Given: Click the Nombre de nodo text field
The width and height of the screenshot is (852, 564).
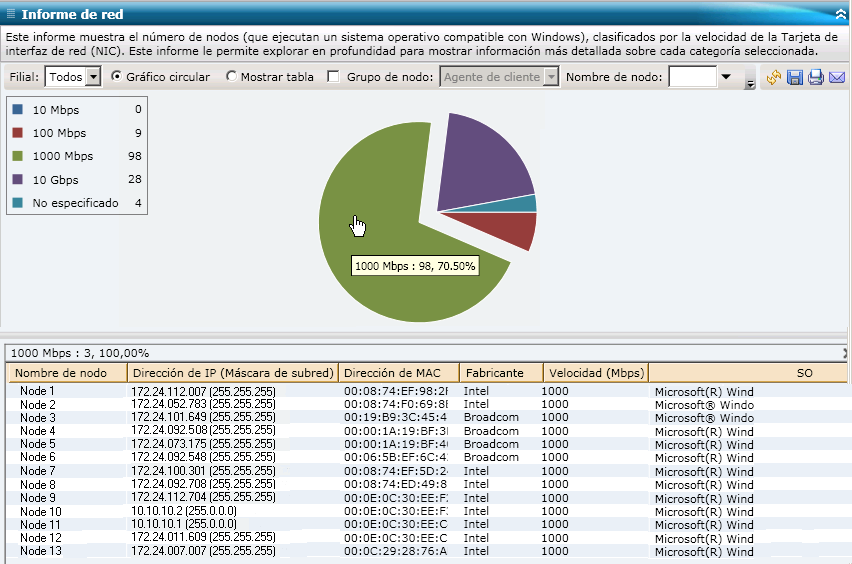Looking at the screenshot, I should (692, 77).
